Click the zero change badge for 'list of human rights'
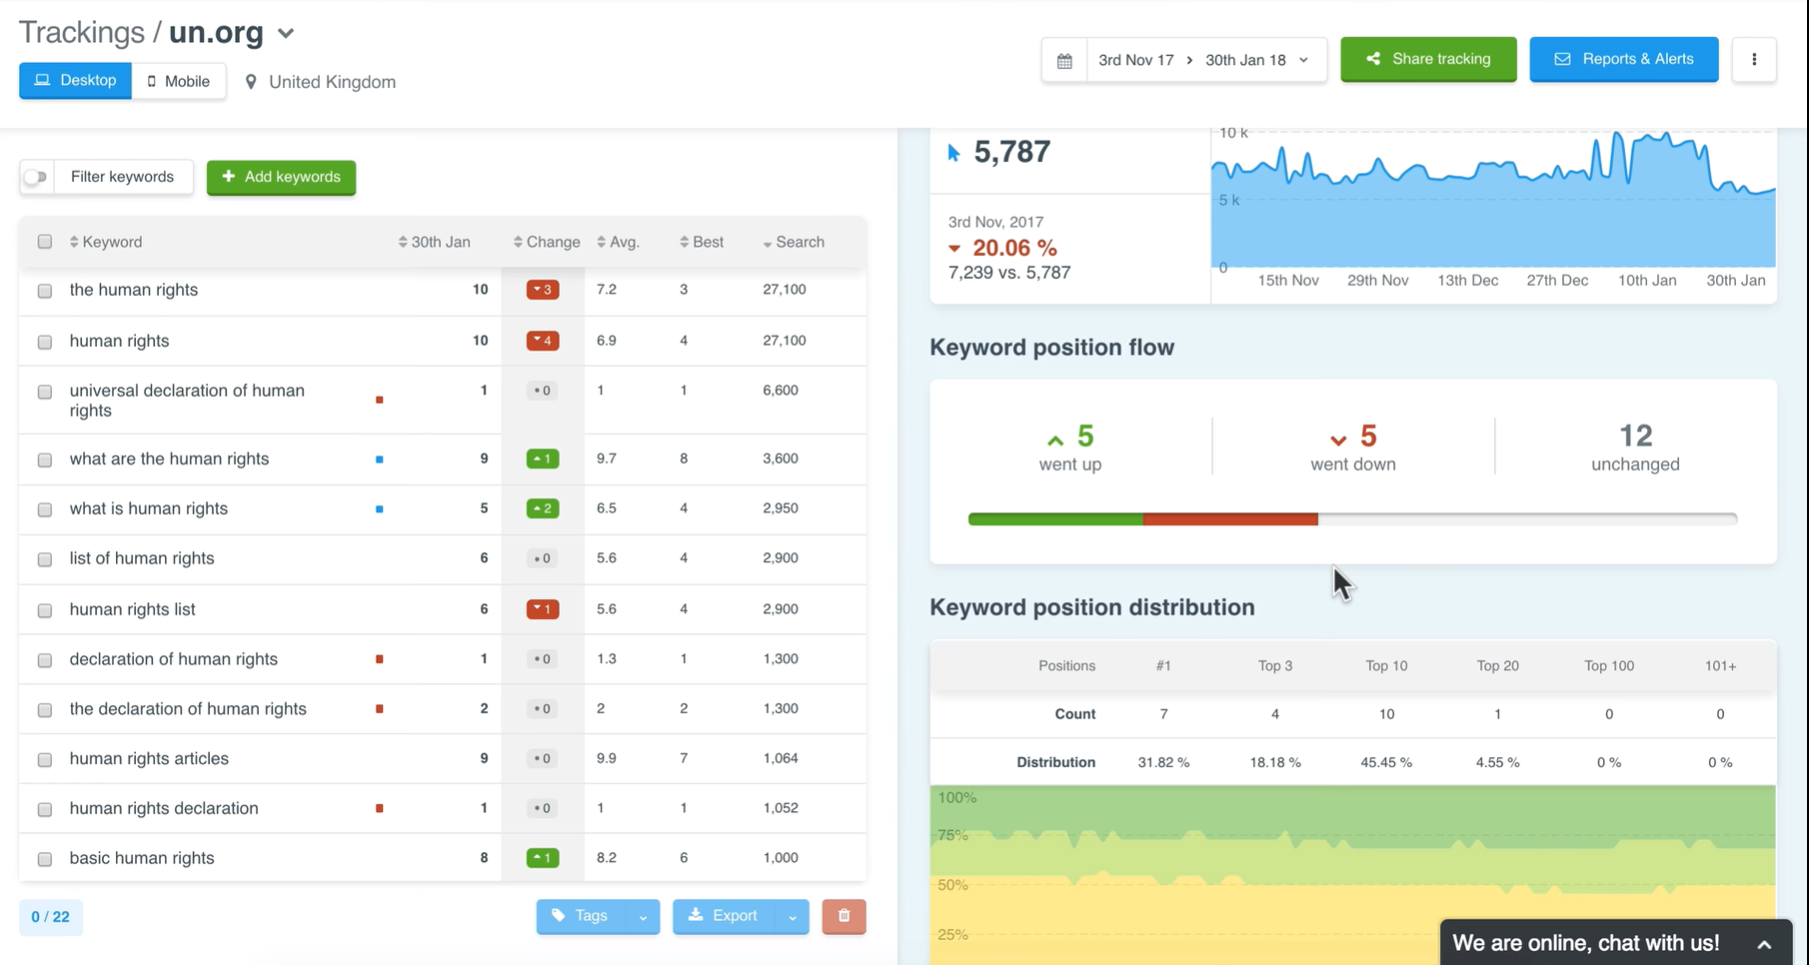Screen dimensions: 1809x965 tap(542, 559)
